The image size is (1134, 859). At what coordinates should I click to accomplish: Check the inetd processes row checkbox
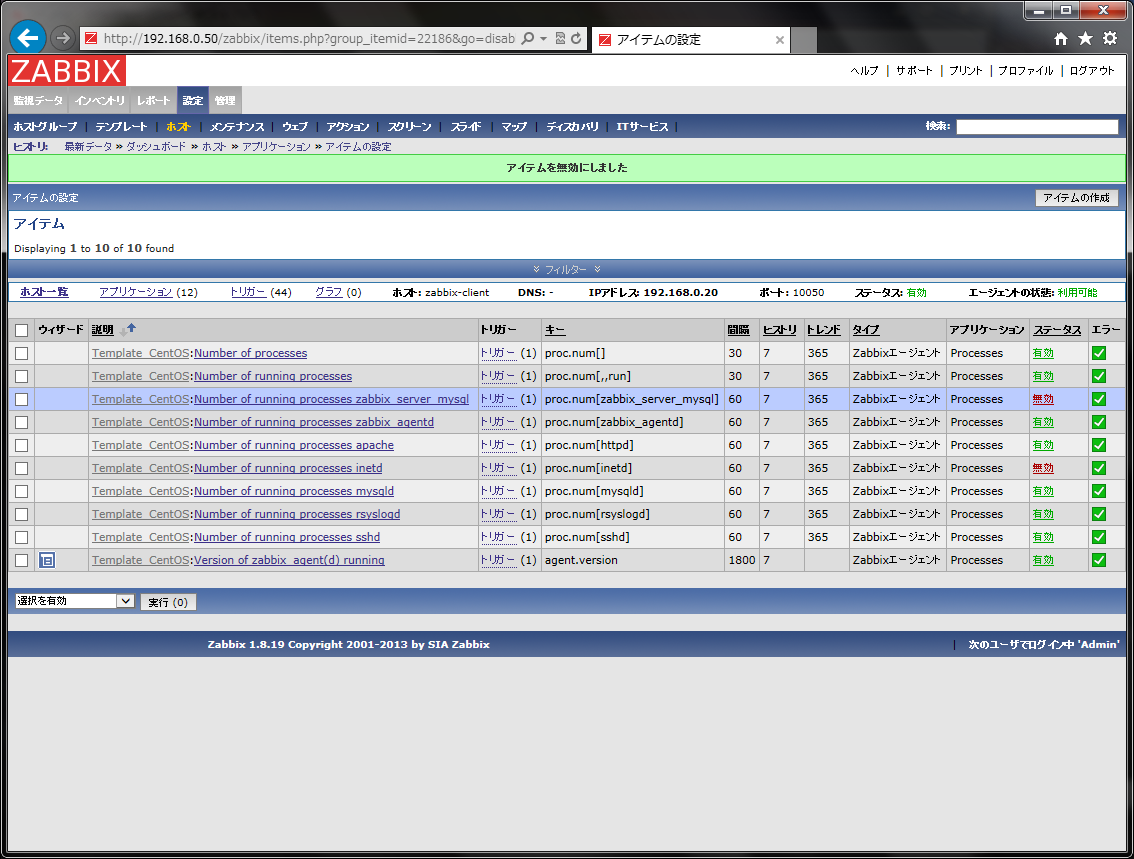point(22,469)
